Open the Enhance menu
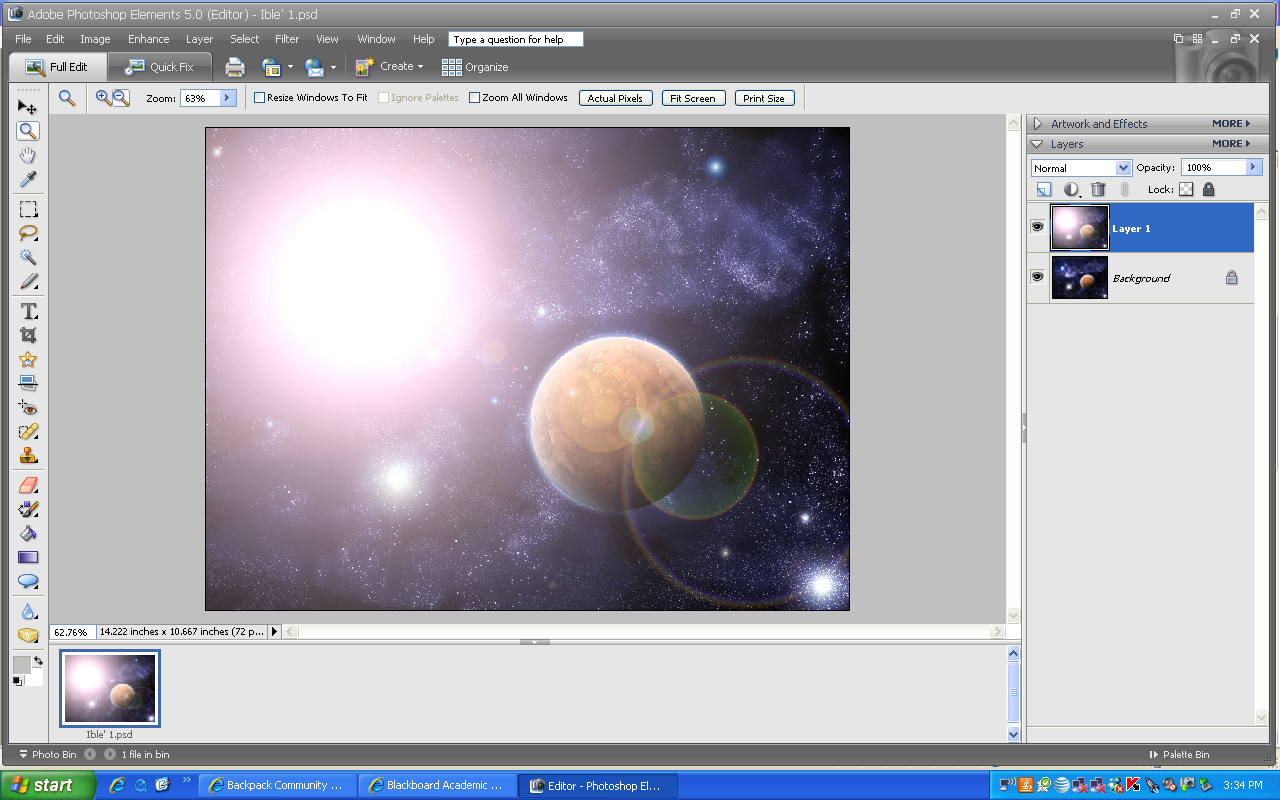1280x800 pixels. pos(148,39)
